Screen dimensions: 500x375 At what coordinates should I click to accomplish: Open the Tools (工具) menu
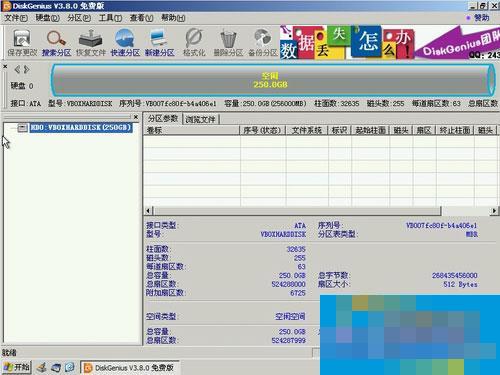click(110, 18)
